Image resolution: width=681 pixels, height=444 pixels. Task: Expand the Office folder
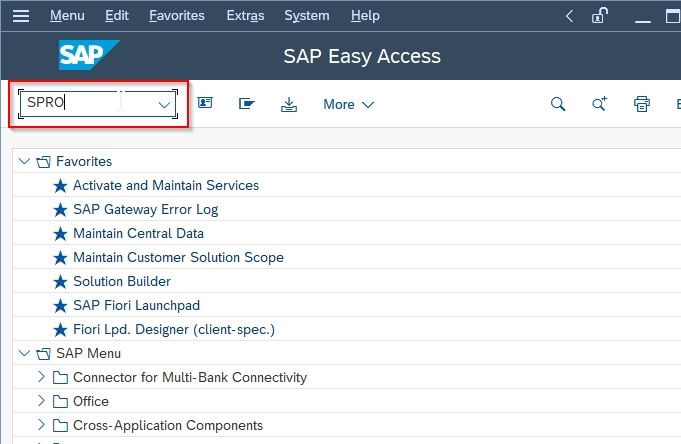pyautogui.click(x=41, y=401)
